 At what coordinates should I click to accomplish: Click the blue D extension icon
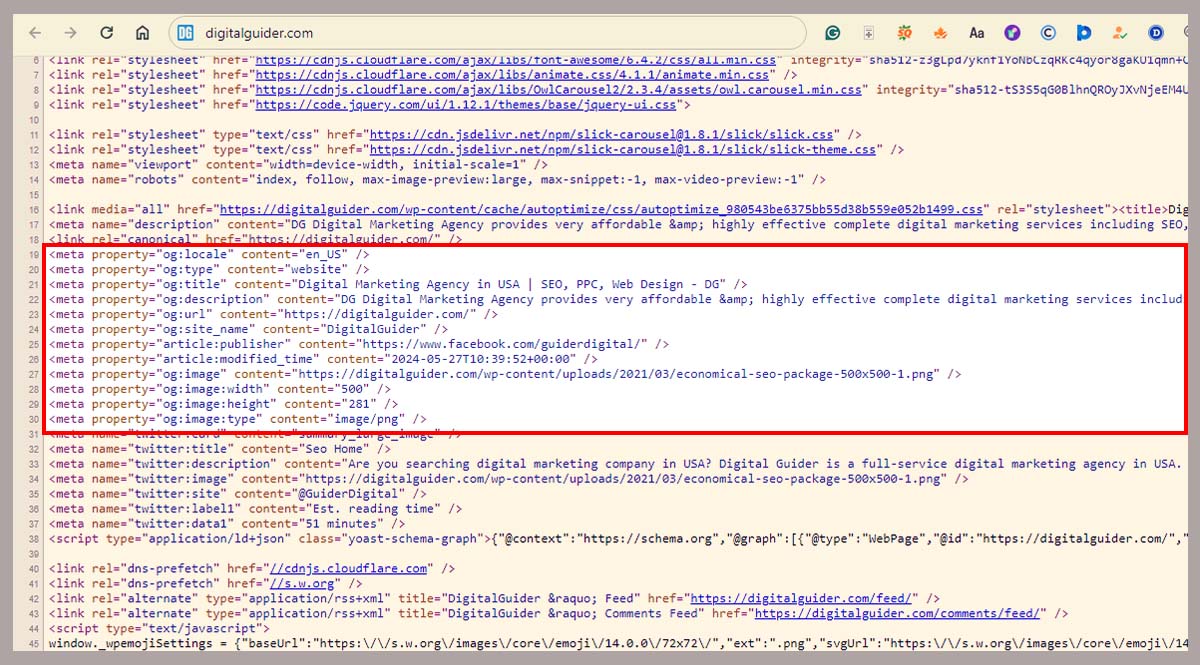[x=1156, y=32]
